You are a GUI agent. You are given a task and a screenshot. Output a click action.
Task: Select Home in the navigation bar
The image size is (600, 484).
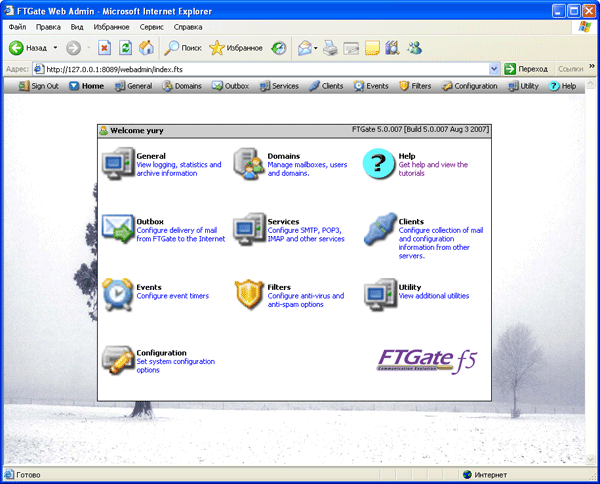tap(86, 86)
